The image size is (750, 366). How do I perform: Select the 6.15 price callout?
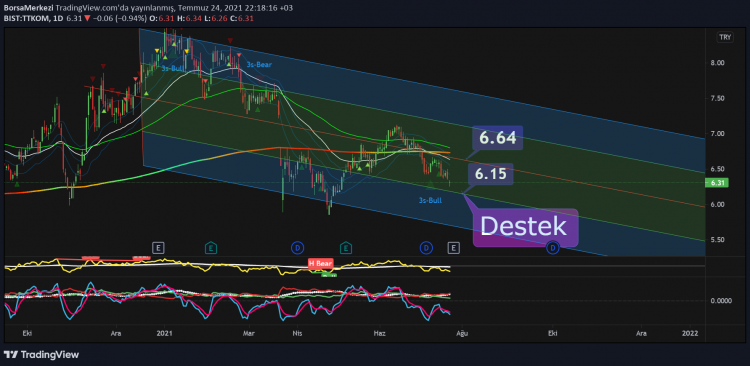pos(491,174)
